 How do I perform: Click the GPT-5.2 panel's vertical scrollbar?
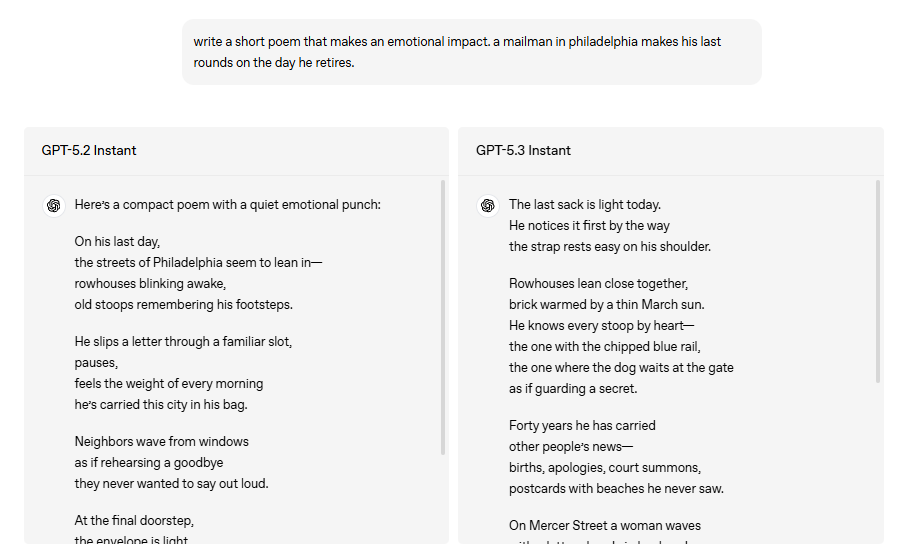443,318
